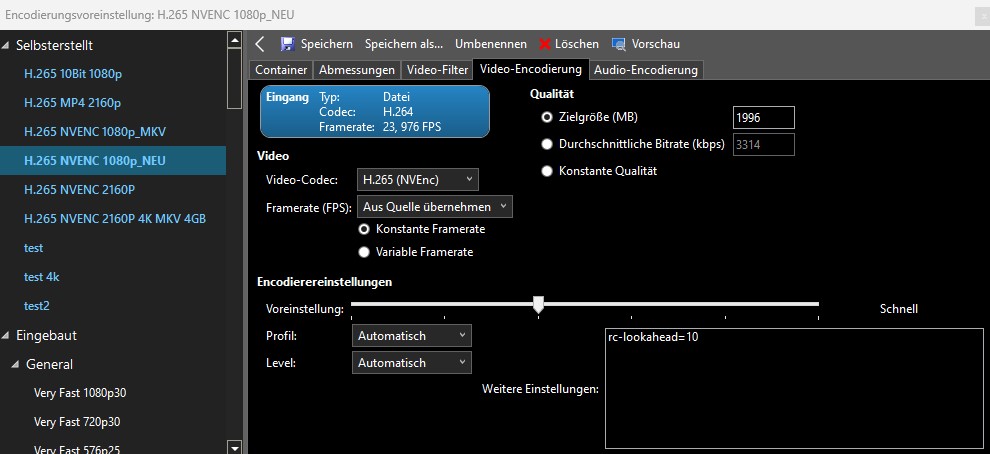Image resolution: width=990 pixels, height=454 pixels.
Task: Select preset H.265 NVENC 1080p_MKV
Action: point(95,132)
